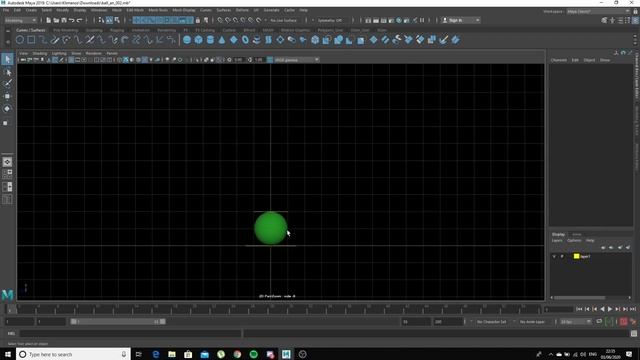The width and height of the screenshot is (640, 360).
Task: Choose the Paint selection brush tool
Action: 7,84
